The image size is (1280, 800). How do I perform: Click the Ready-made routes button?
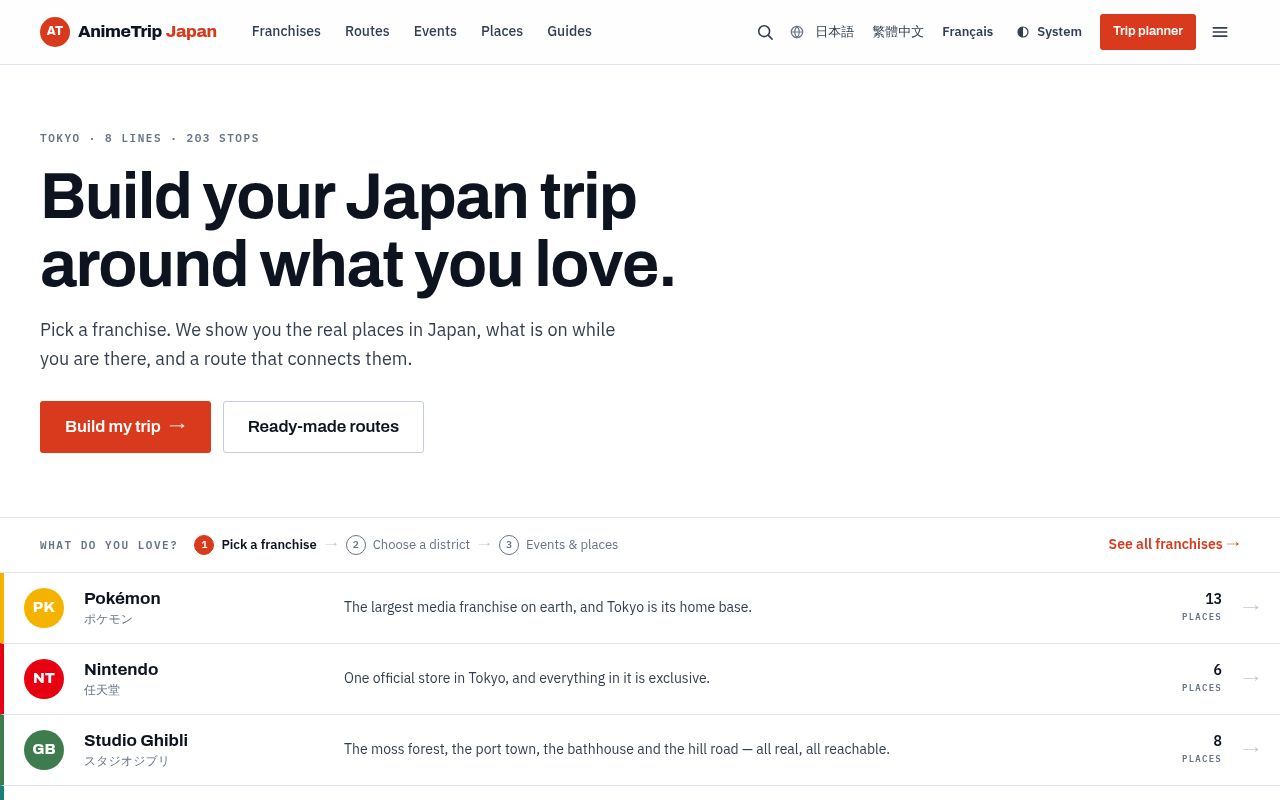click(323, 427)
